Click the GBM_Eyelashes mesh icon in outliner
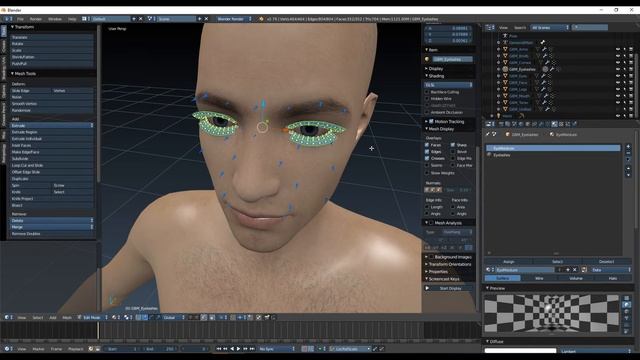This screenshot has width=640, height=360. coord(505,69)
